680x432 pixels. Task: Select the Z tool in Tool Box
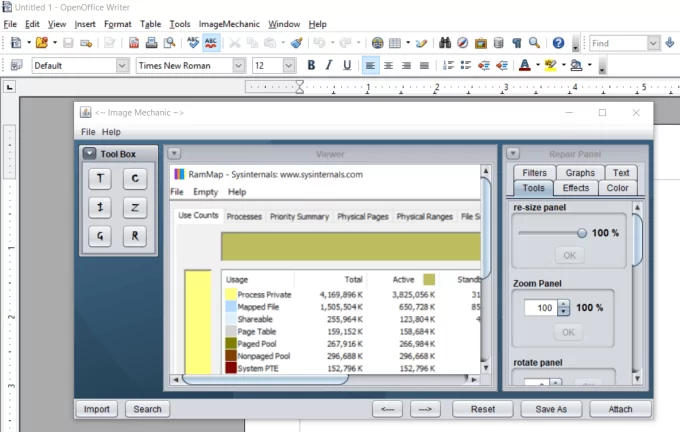tap(135, 207)
